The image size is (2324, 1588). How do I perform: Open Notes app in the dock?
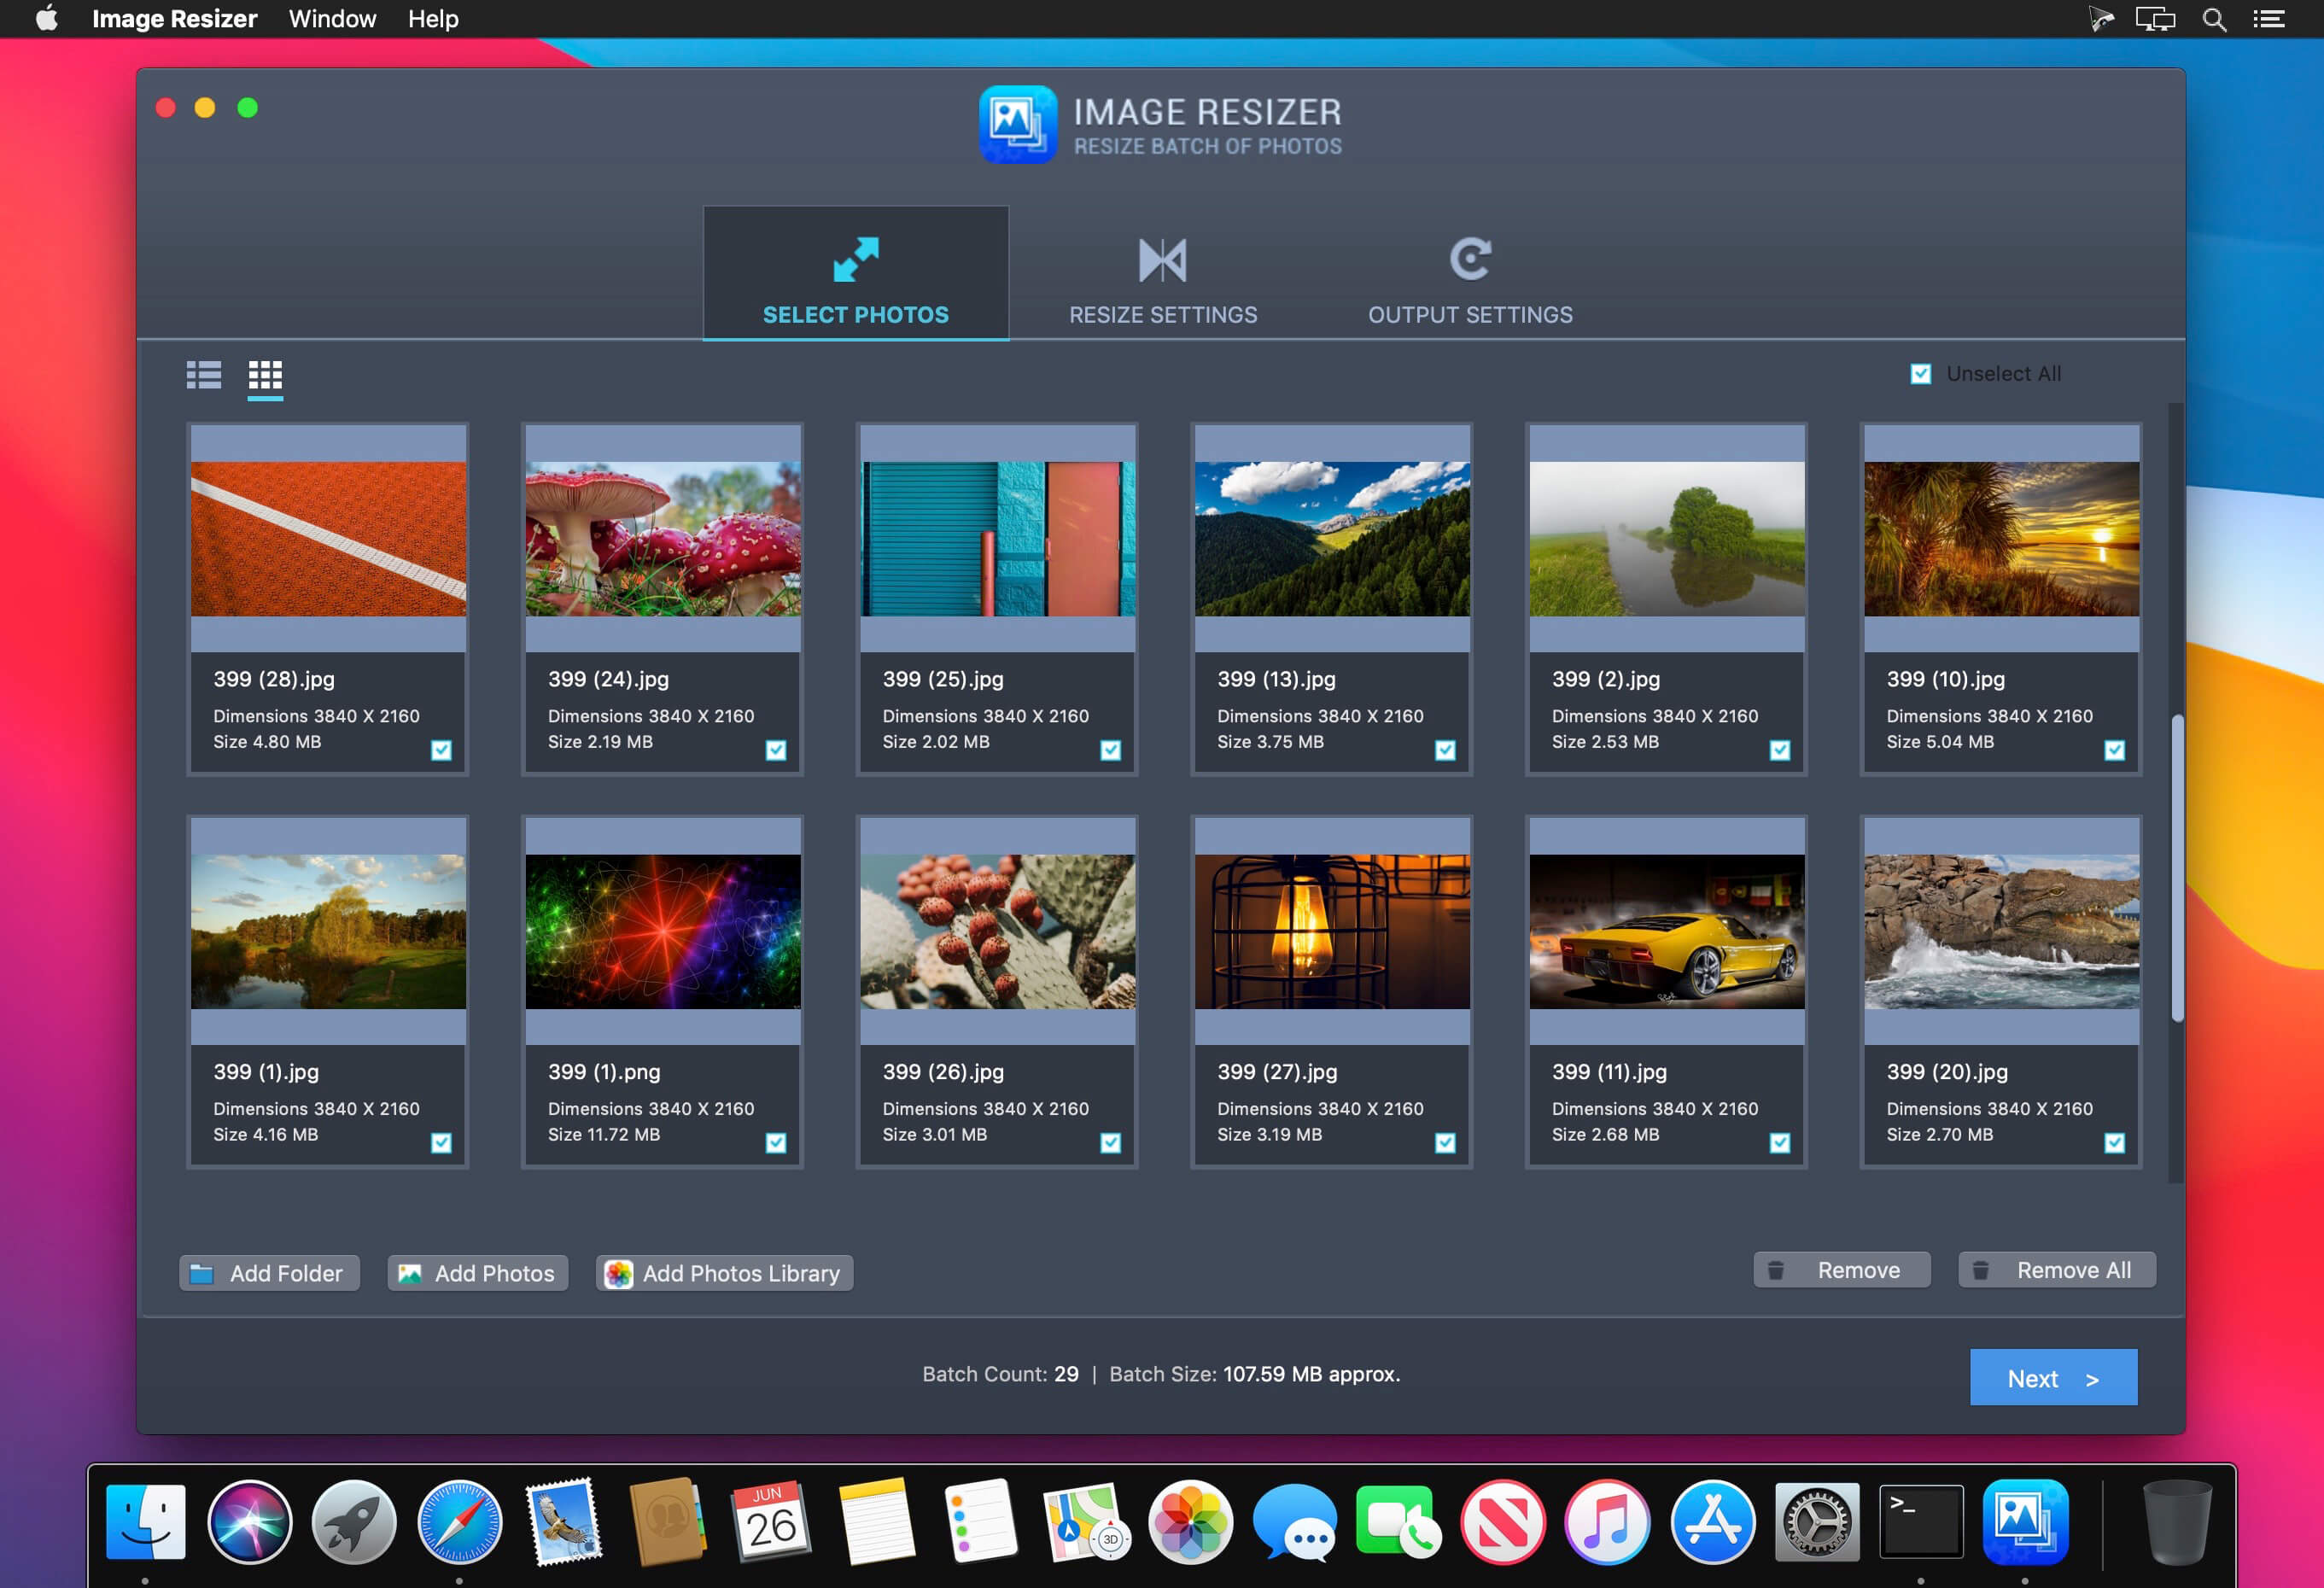click(877, 1522)
